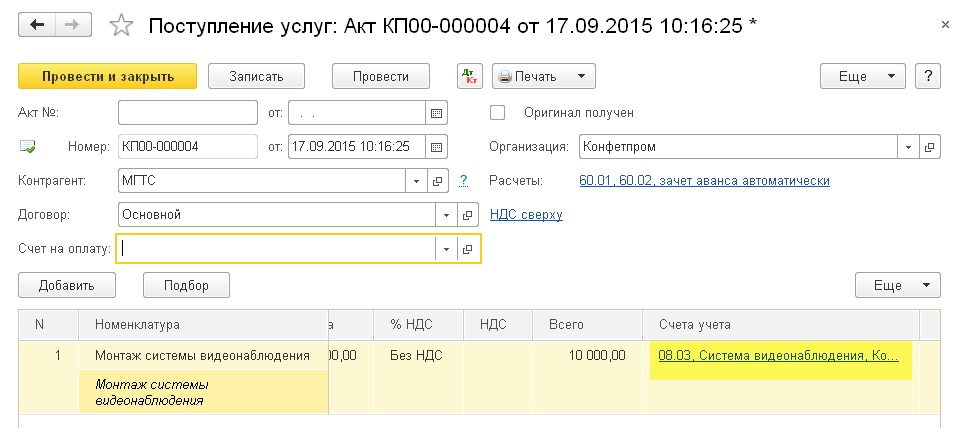Click Провести и закрыть button
974x441 pixels.
coord(107,76)
